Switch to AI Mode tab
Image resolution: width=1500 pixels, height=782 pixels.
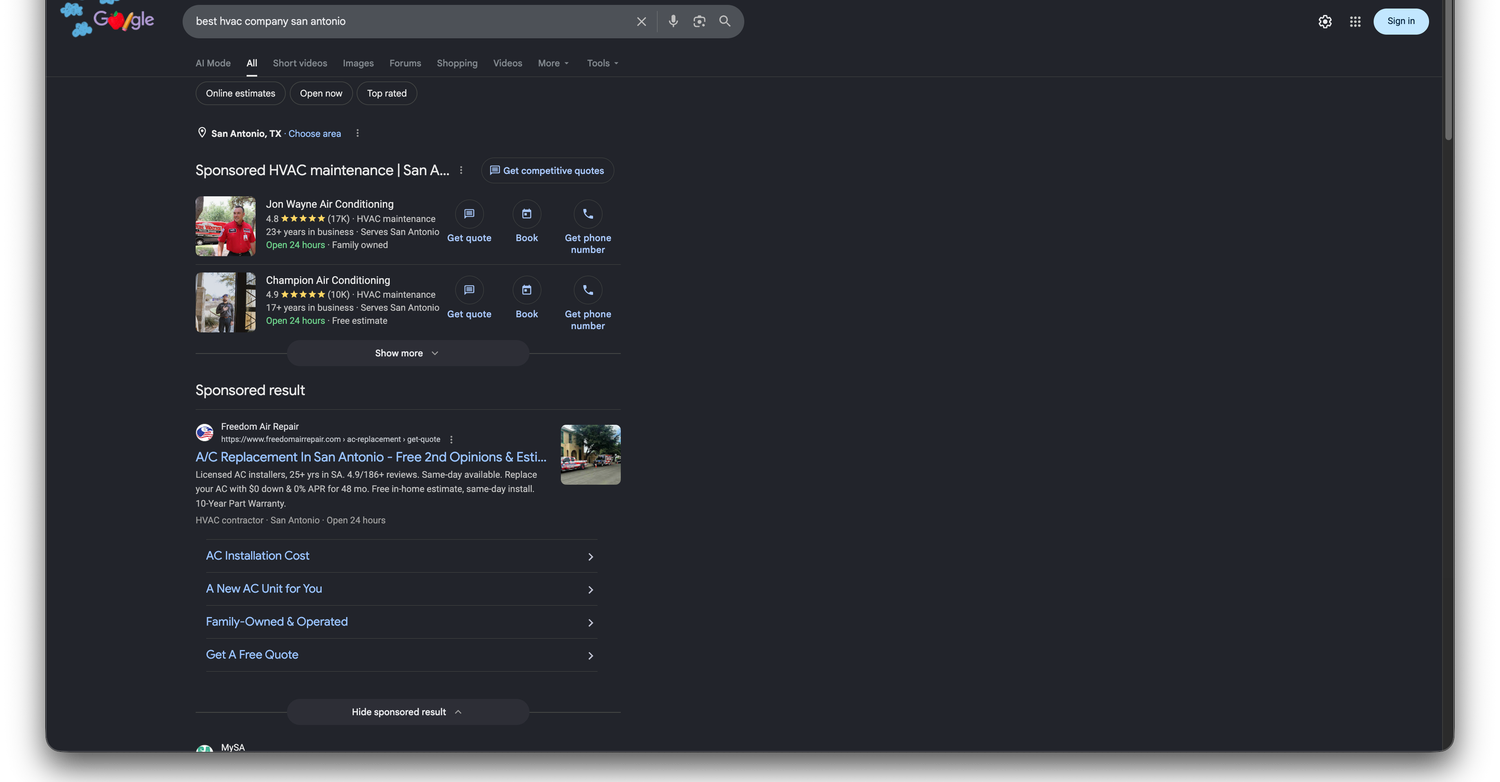(x=213, y=63)
